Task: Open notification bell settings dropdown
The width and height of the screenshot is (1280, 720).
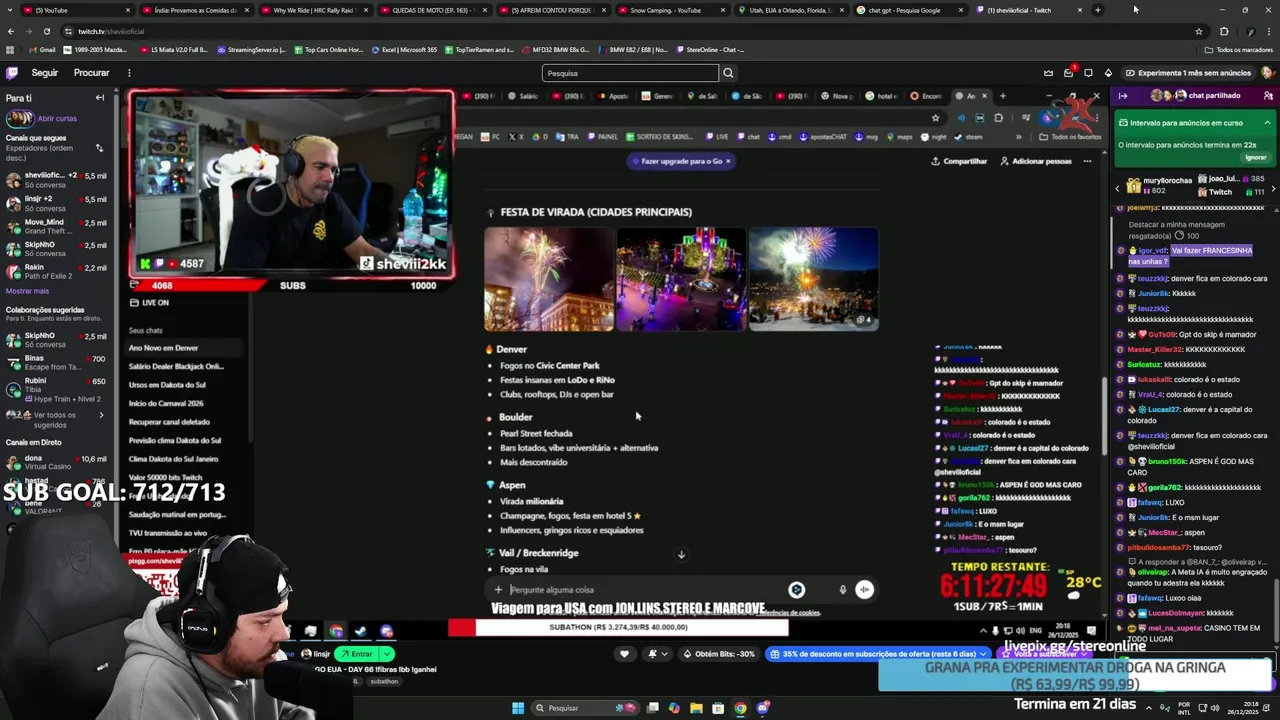Action: coord(658,654)
